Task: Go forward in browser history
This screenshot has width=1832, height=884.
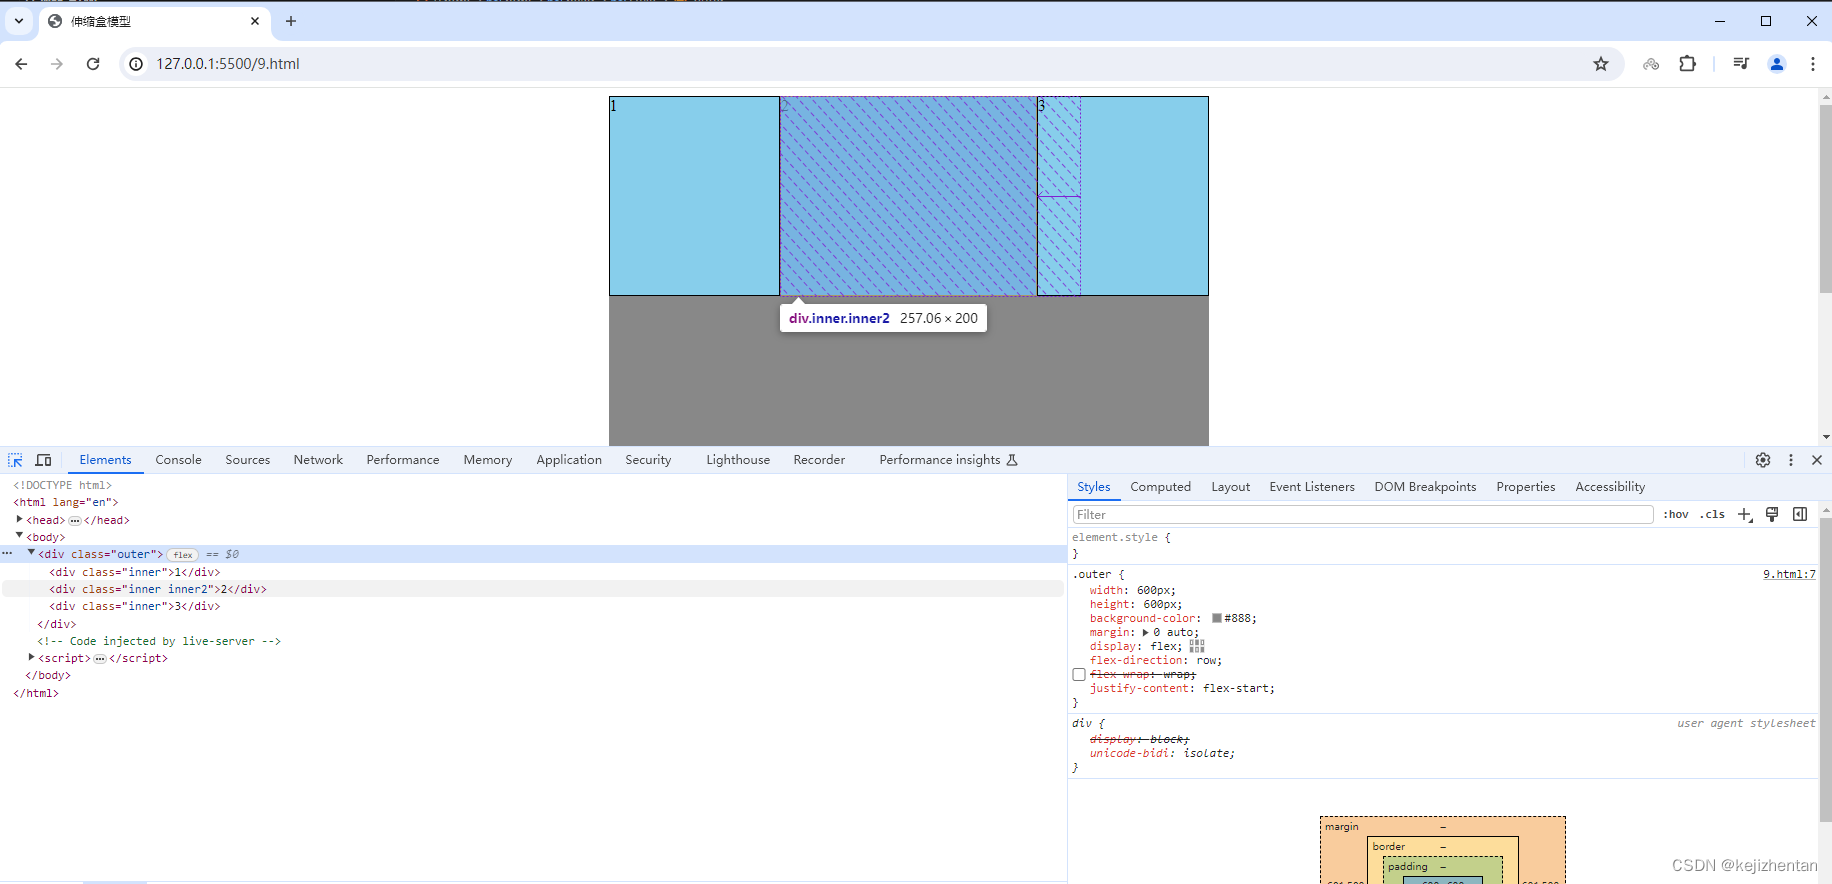Action: pyautogui.click(x=57, y=64)
